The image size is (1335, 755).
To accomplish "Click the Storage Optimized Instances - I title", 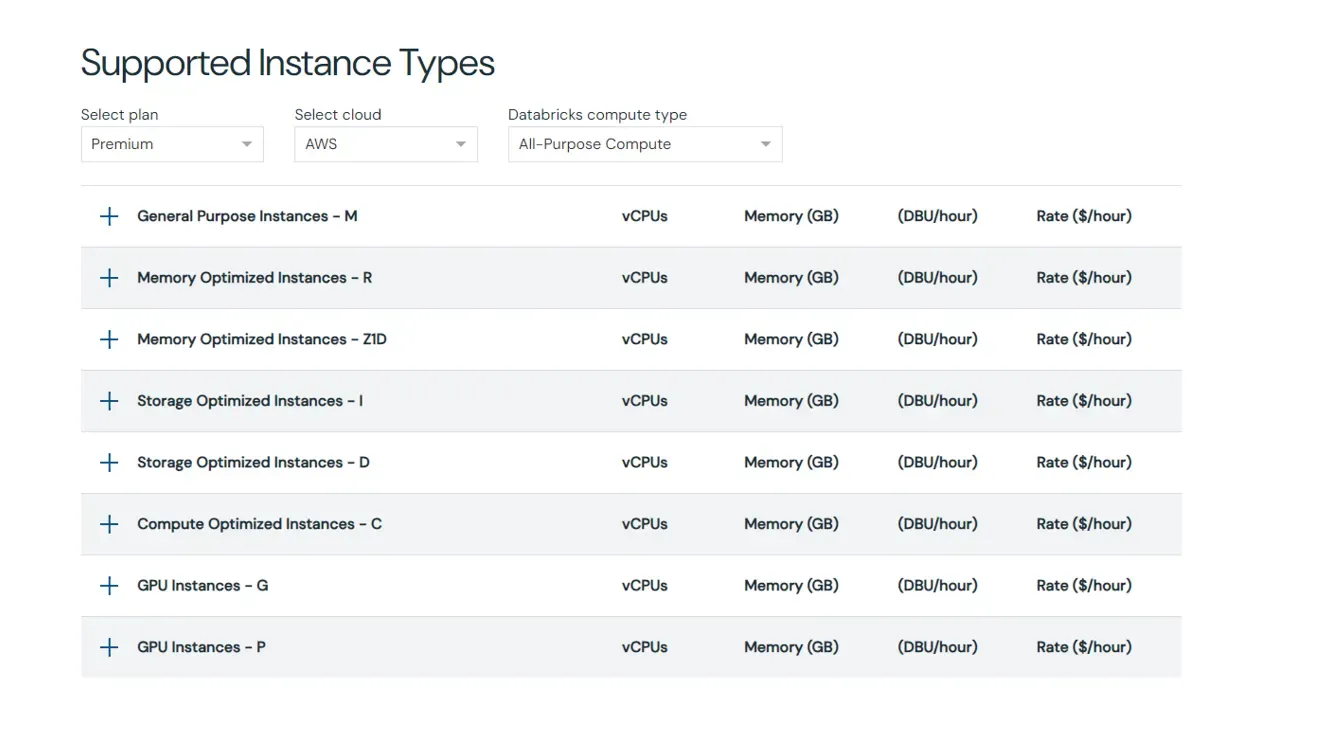I will click(x=250, y=401).
